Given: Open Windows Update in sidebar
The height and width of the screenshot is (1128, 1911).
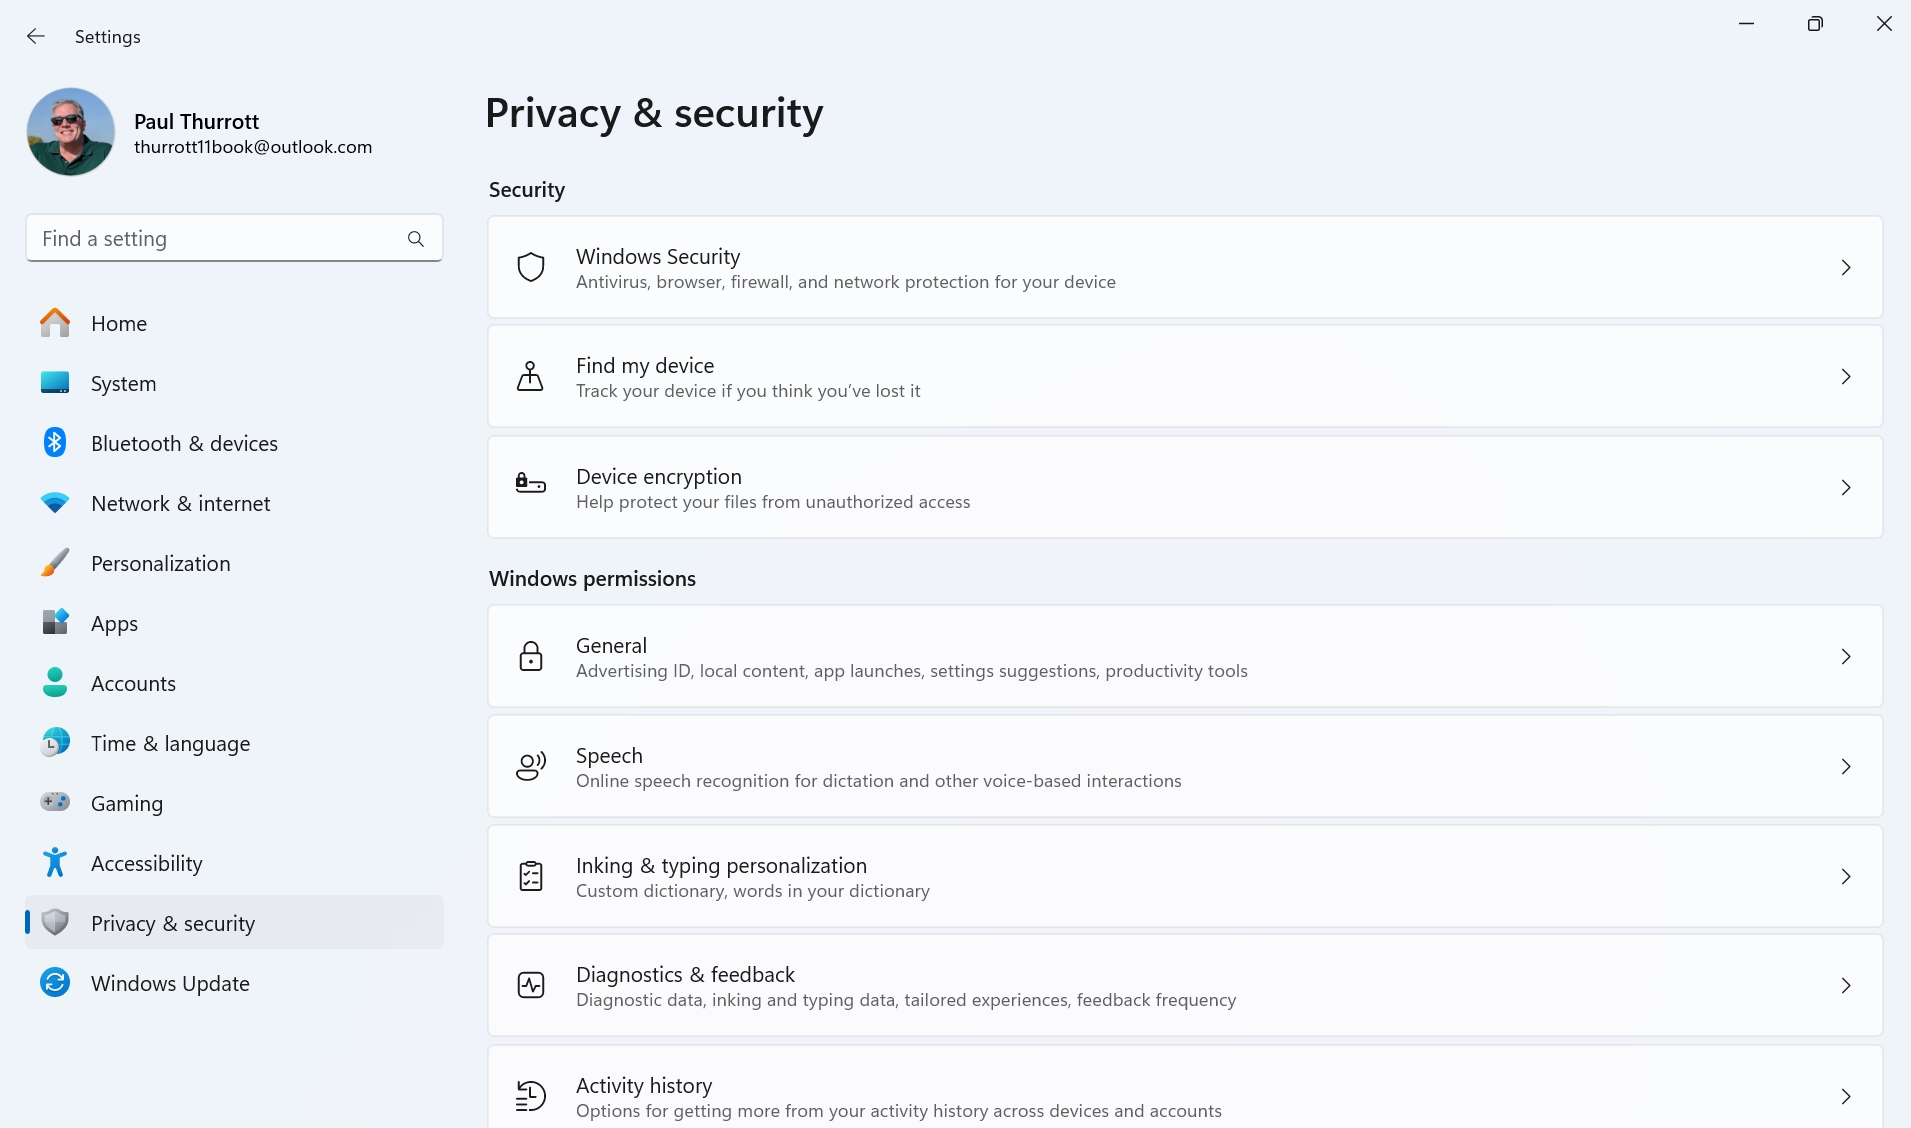Looking at the screenshot, I should (170, 983).
